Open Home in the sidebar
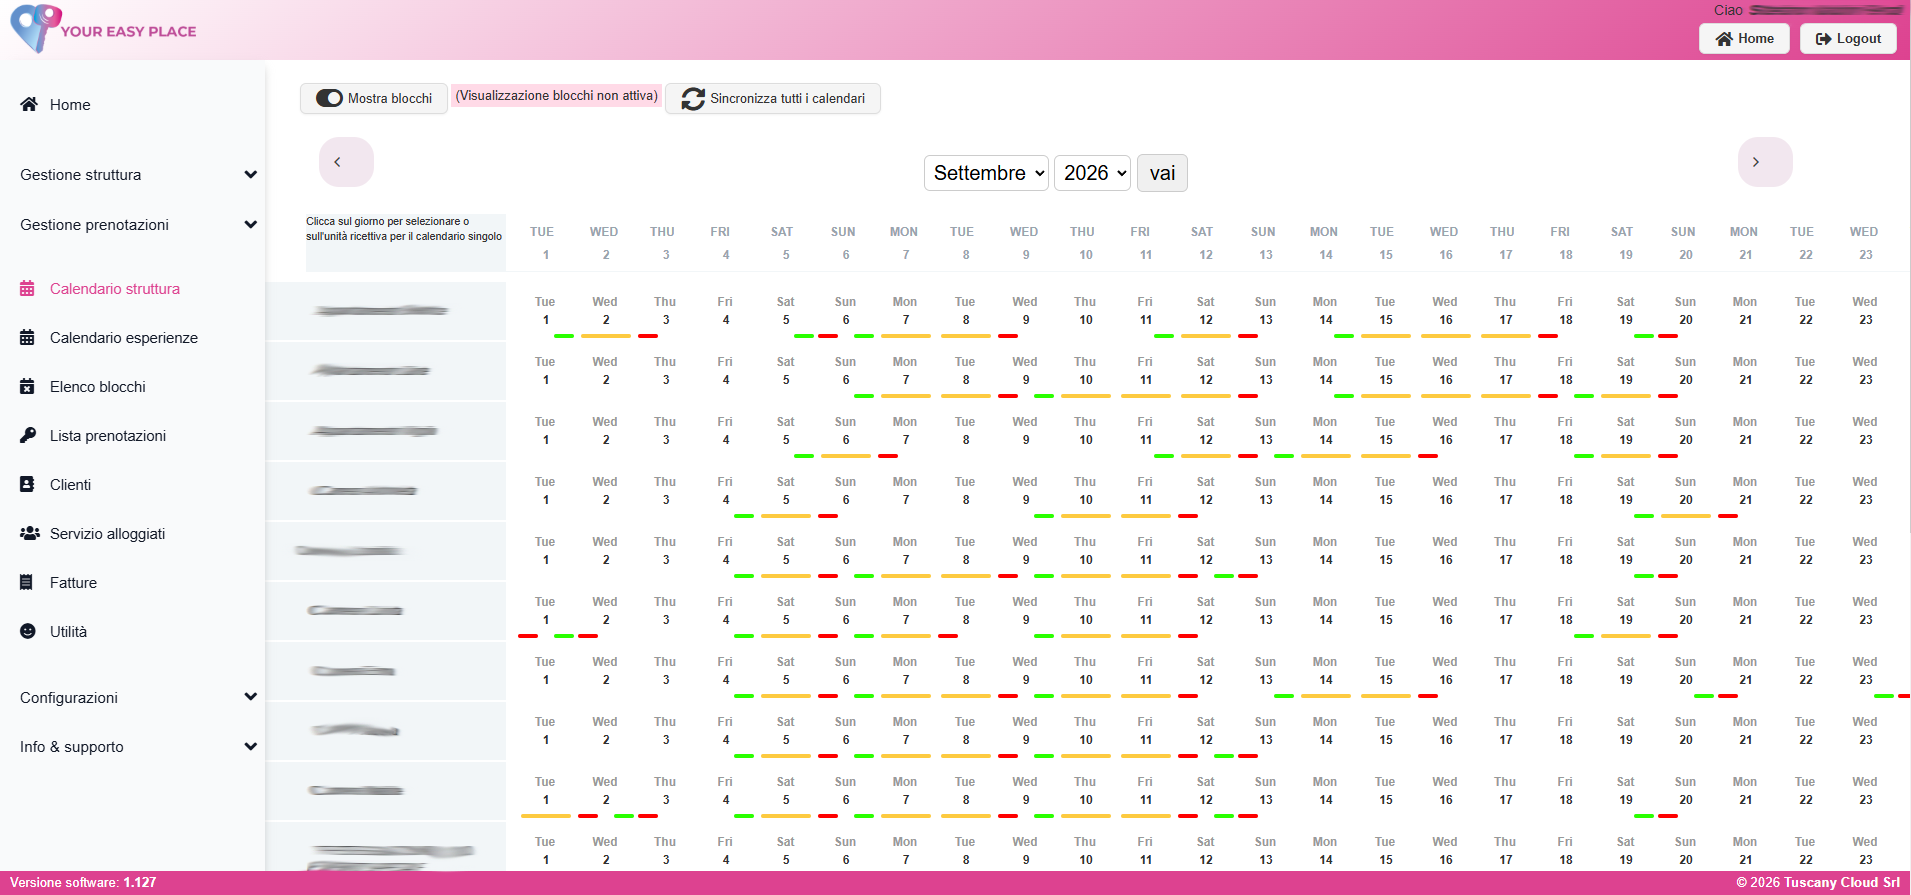Viewport: 1911px width, 895px height. click(x=70, y=104)
